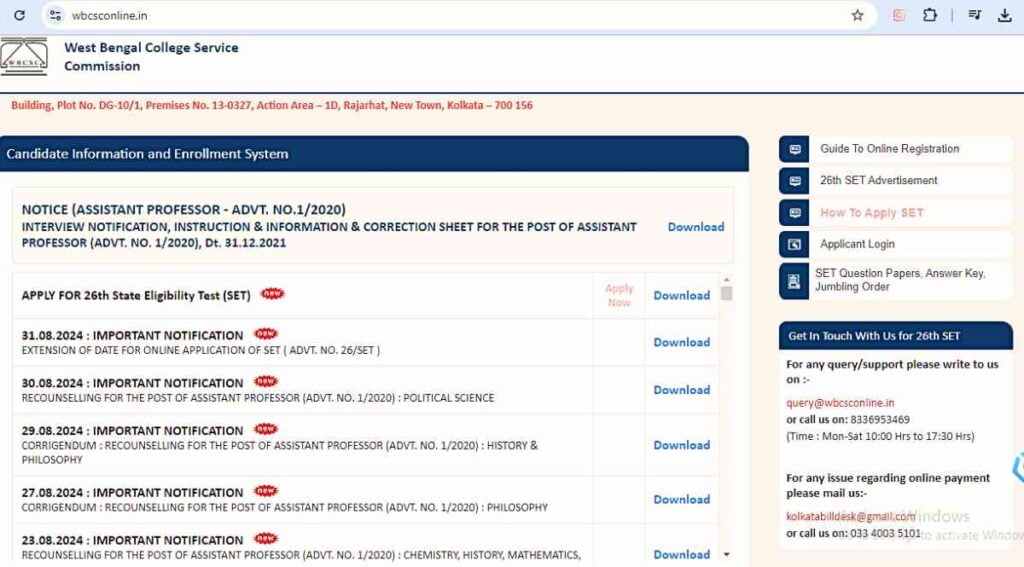
Task: Click the notification list scroll down arrow
Action: 726,555
